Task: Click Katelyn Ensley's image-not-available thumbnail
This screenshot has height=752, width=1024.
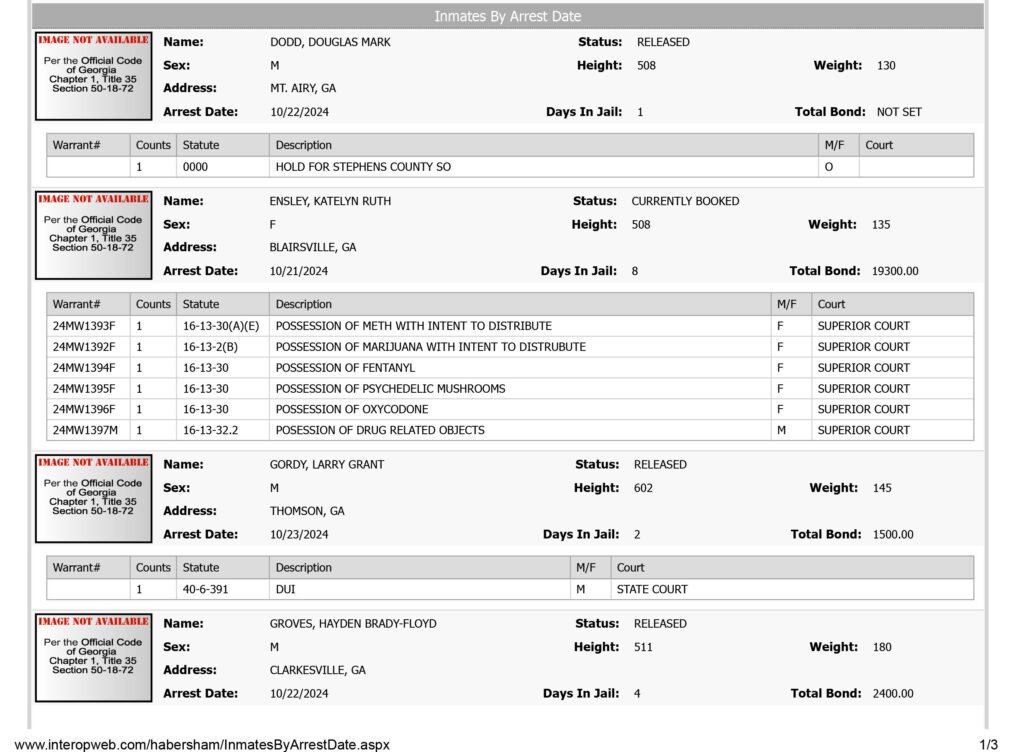Action: [x=93, y=235]
